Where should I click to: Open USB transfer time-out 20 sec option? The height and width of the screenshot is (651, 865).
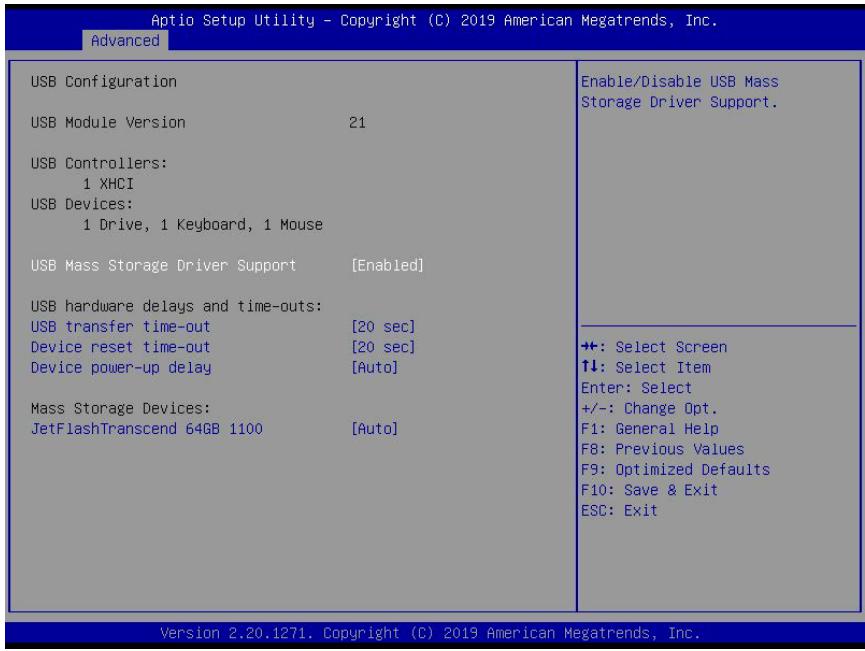(x=383, y=327)
